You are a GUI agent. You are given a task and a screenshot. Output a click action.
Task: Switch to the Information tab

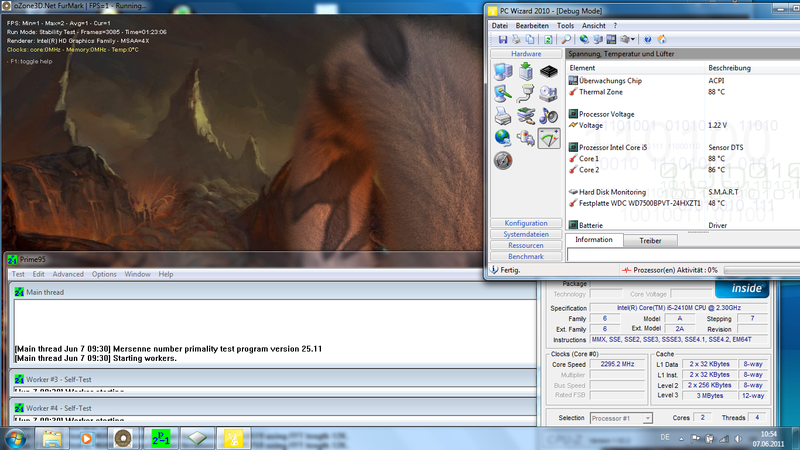coord(594,240)
